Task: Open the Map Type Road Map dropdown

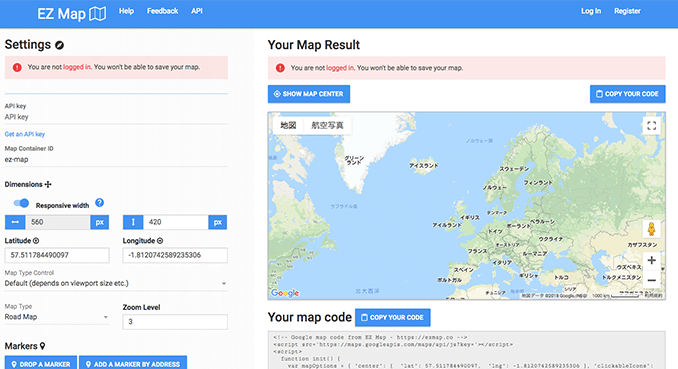Action: point(57,317)
